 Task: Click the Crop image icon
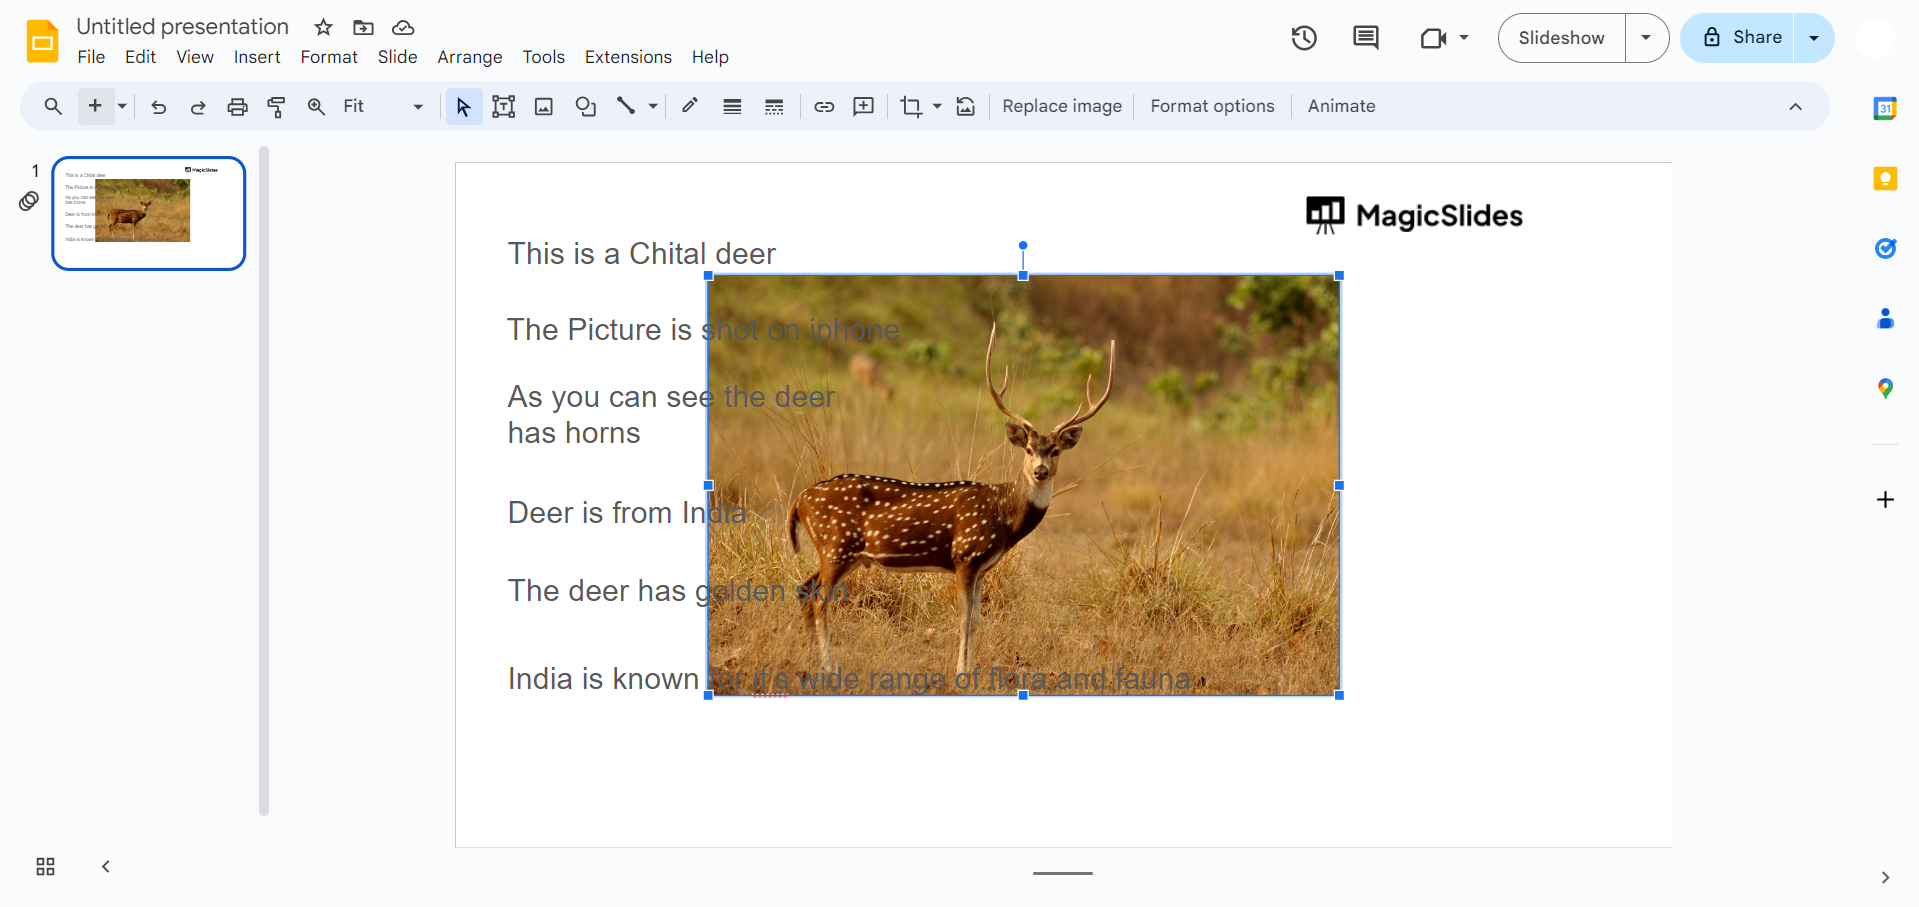pyautogui.click(x=910, y=107)
